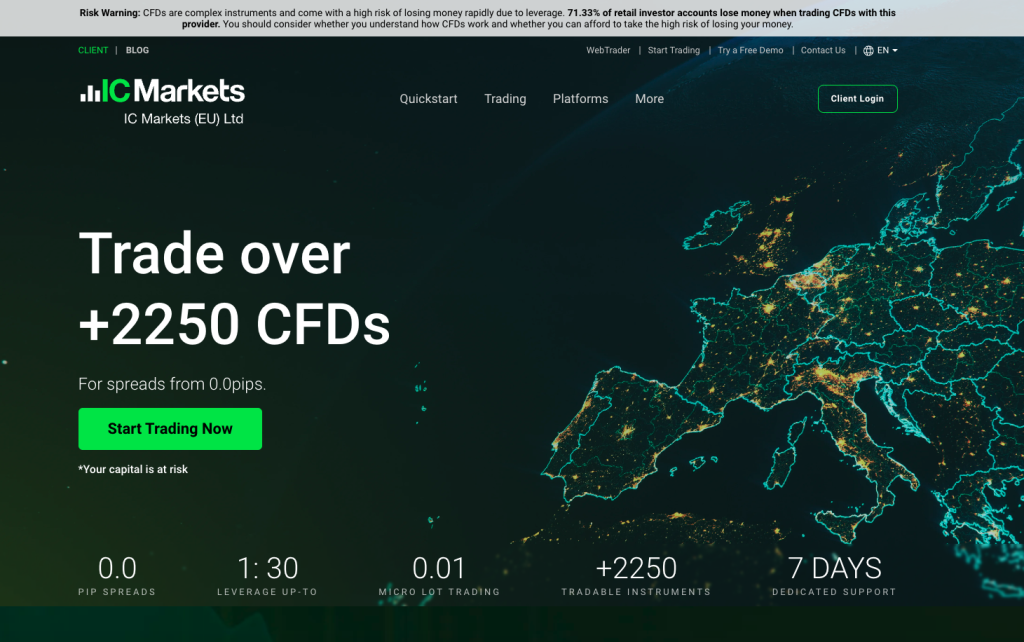
Task: Click the 1:30 Leverage Up-To statistic
Action: point(267,575)
